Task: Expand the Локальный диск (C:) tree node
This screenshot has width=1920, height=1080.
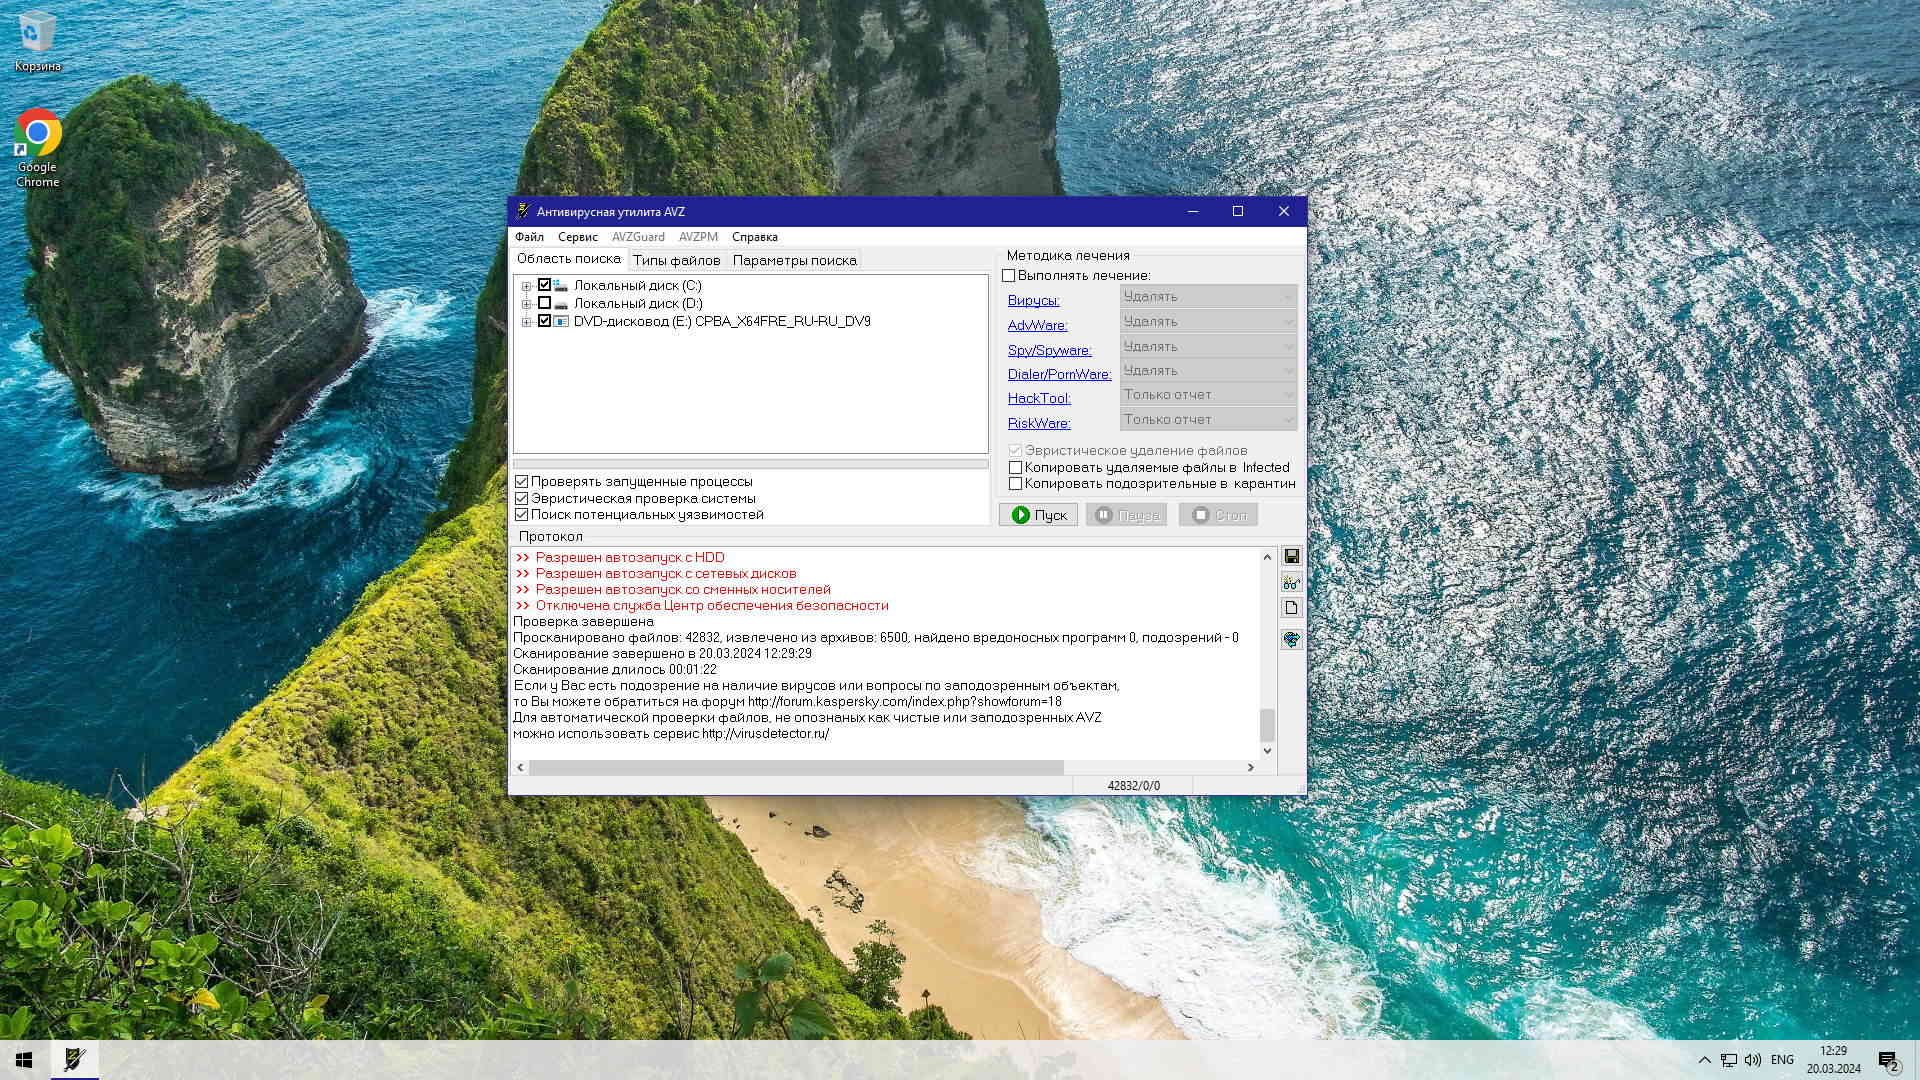Action: [x=526, y=286]
